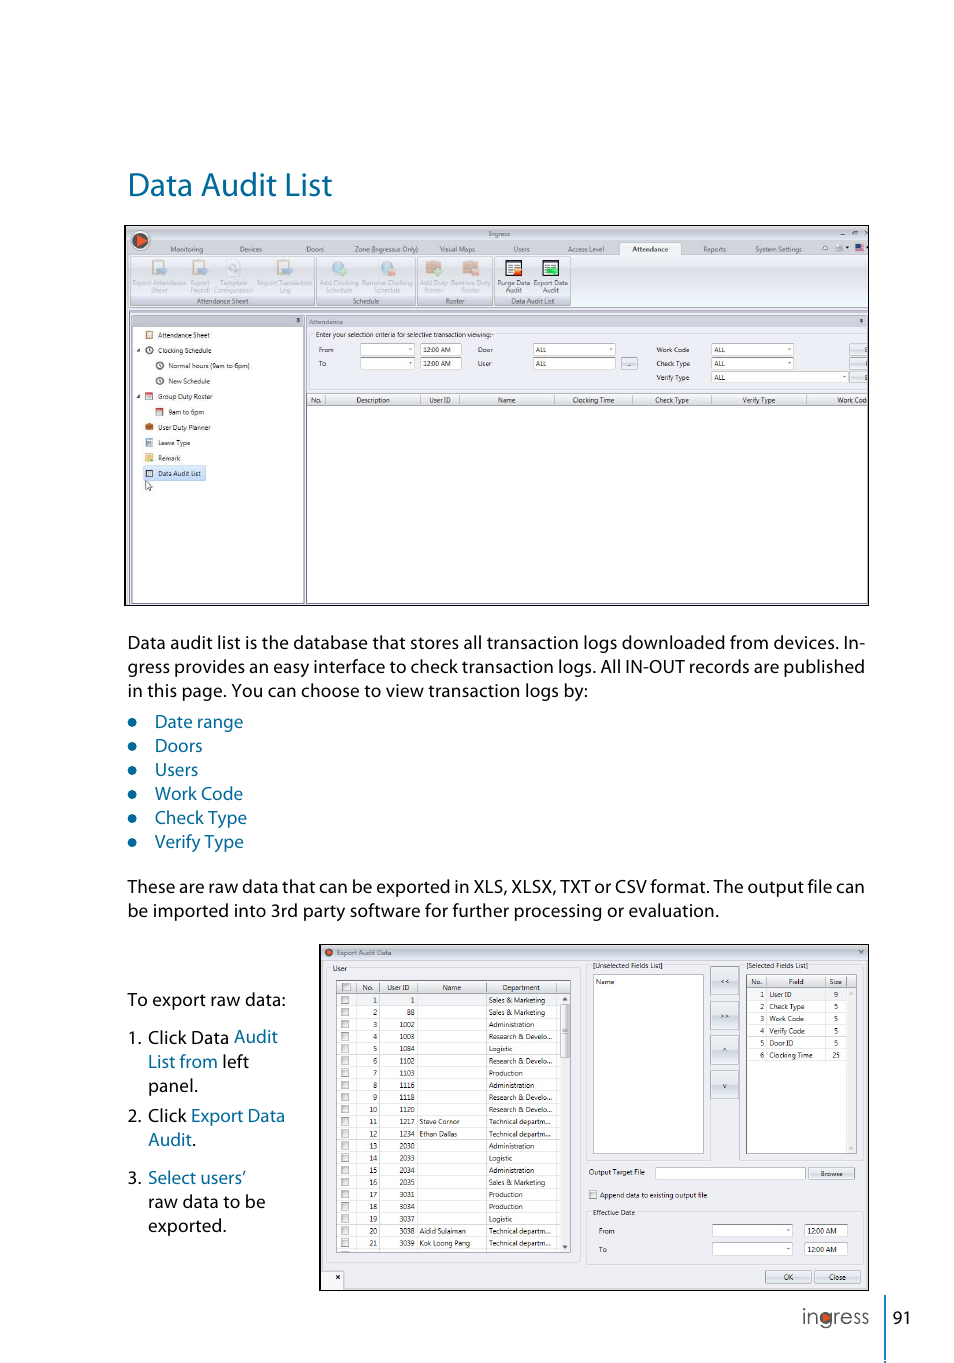Click the >> move field button

(x=725, y=1016)
